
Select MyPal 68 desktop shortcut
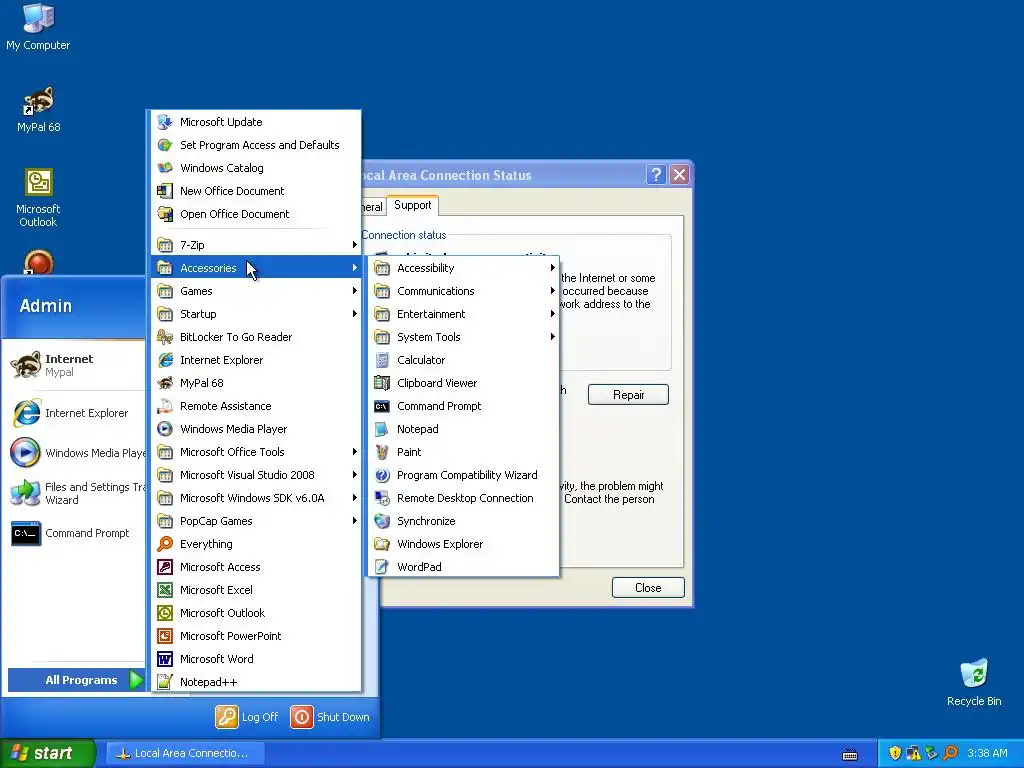[38, 109]
